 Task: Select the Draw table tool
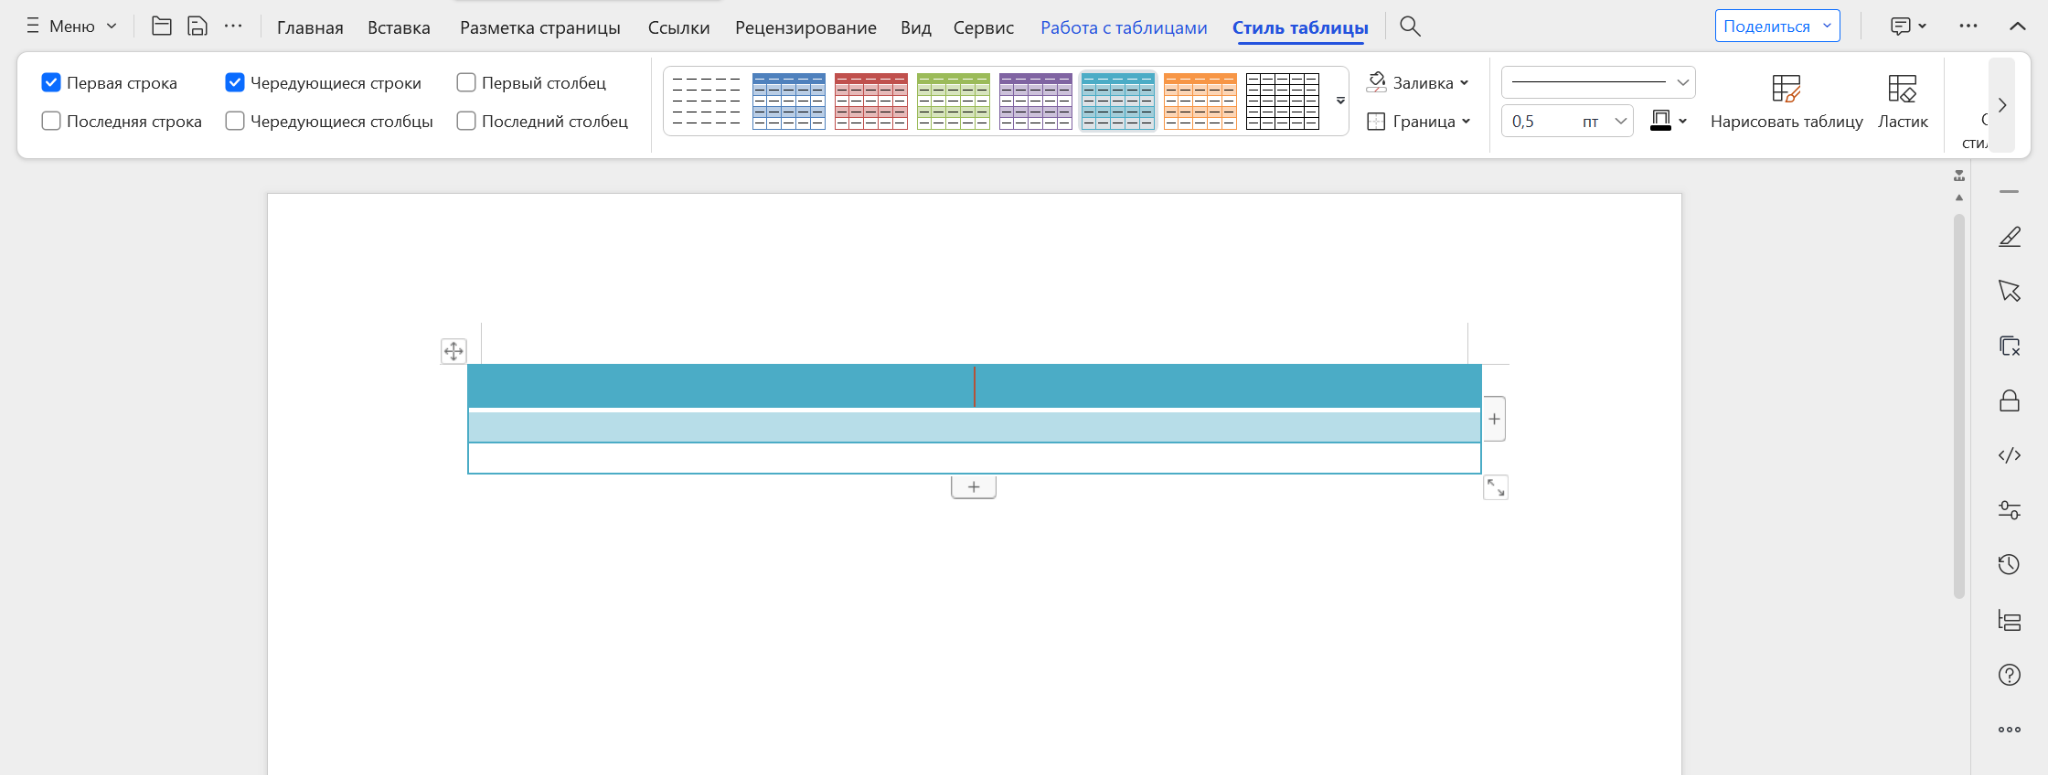point(1786,103)
